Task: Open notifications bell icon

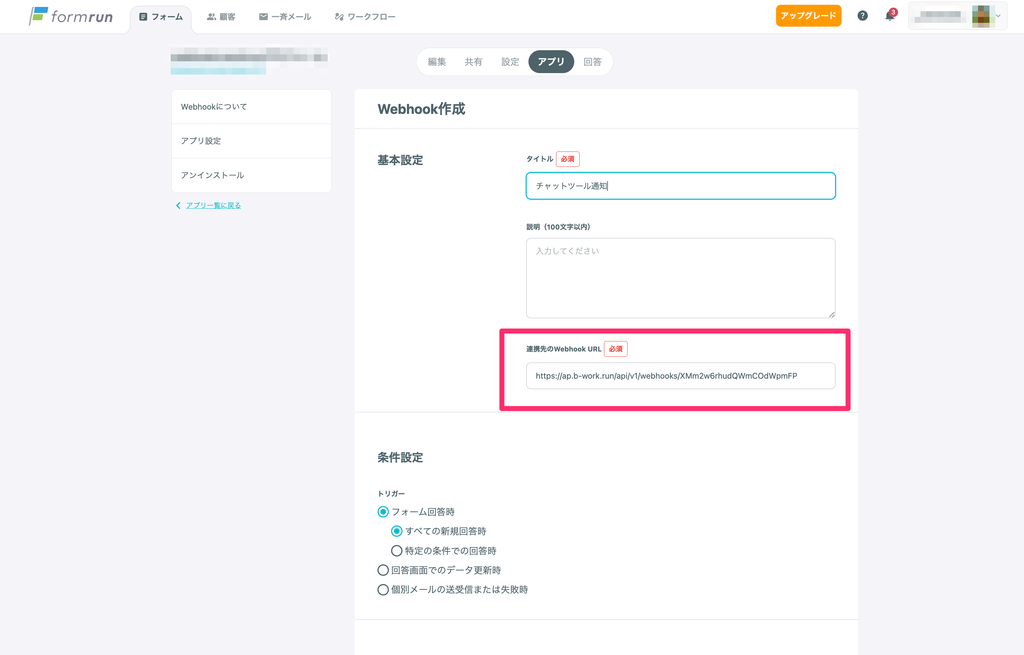Action: (x=889, y=16)
